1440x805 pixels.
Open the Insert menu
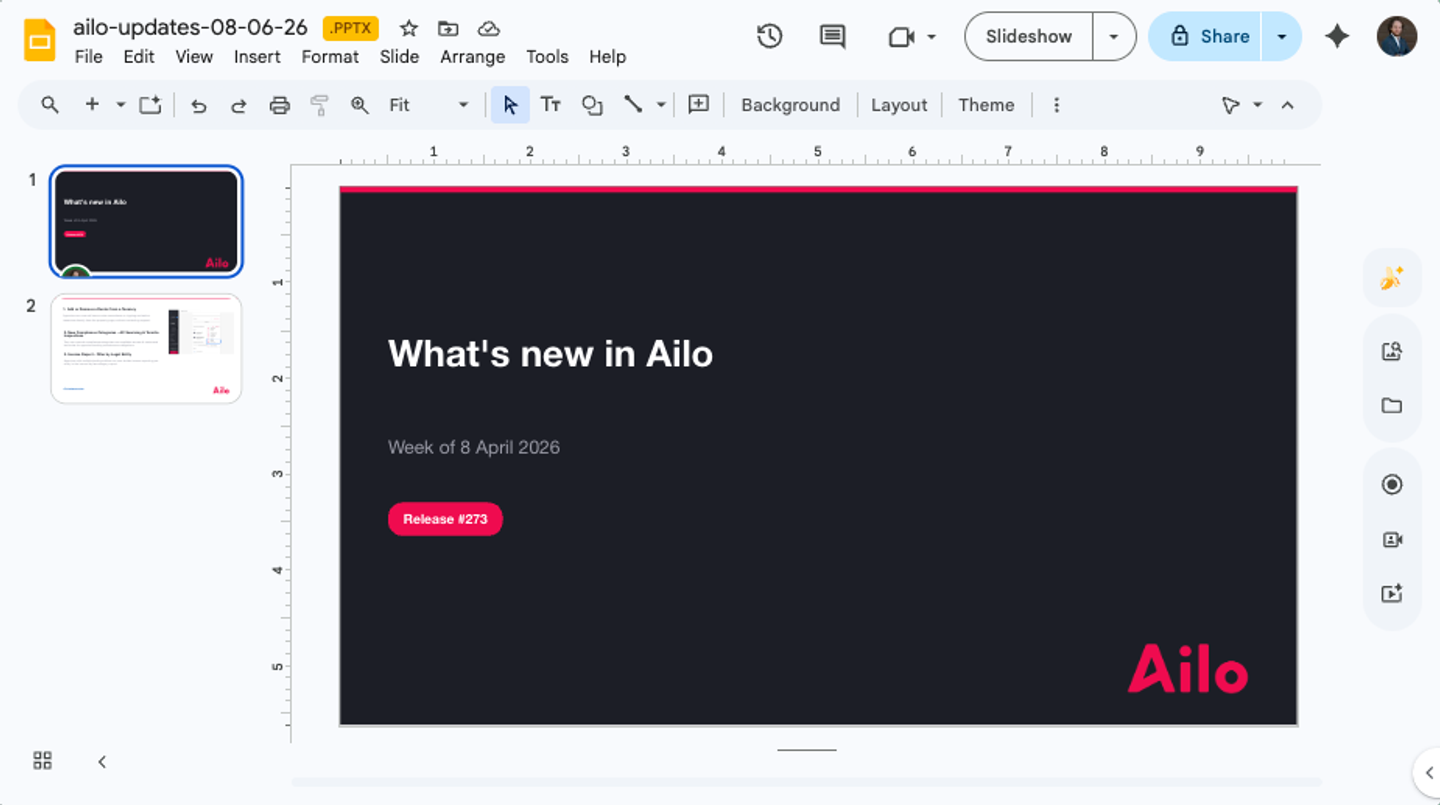click(257, 57)
